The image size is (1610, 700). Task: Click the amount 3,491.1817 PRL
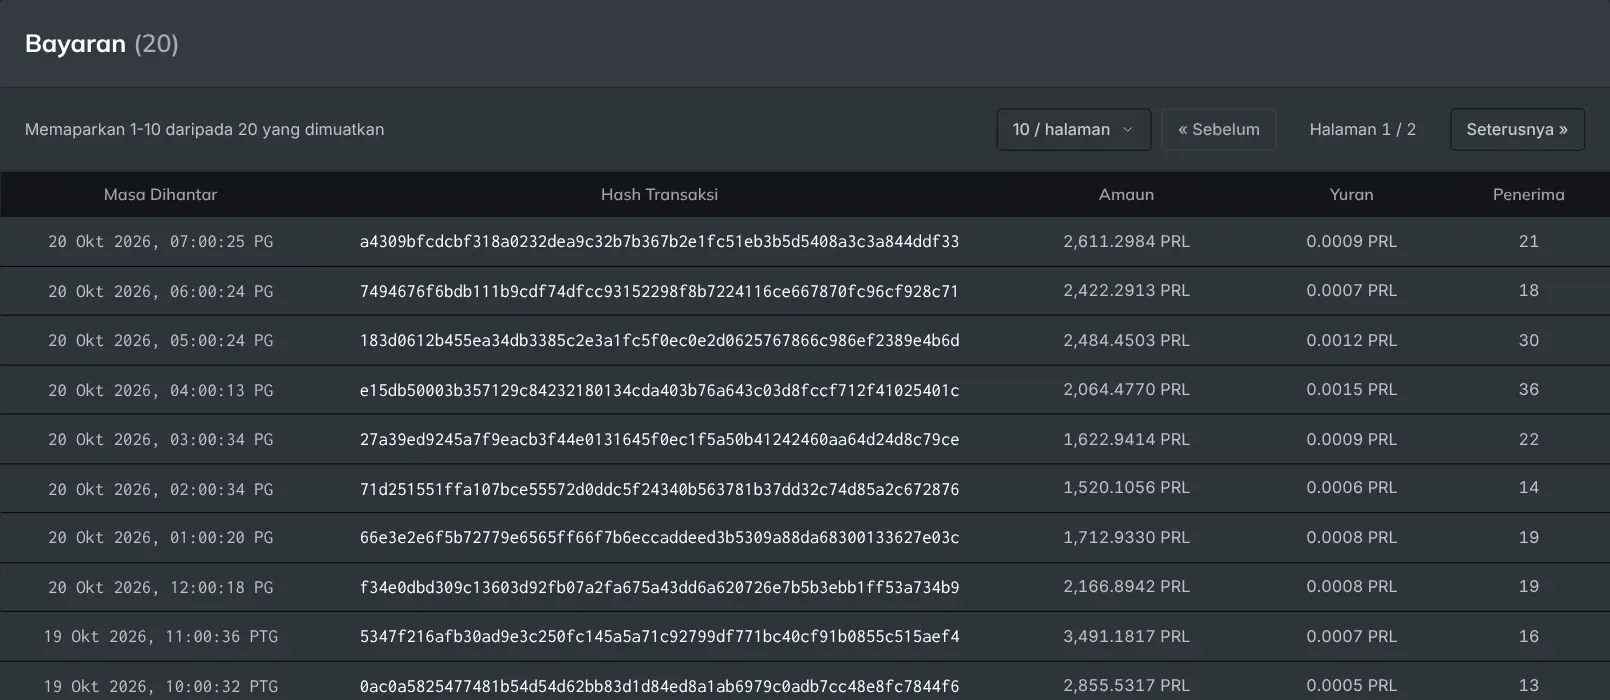[1126, 637]
